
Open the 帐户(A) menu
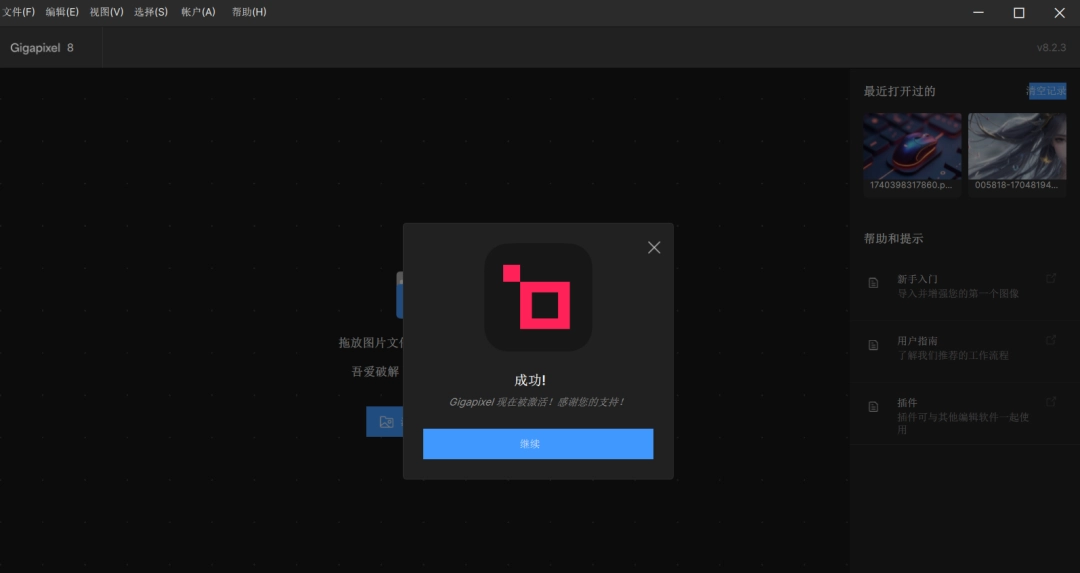pyautogui.click(x=198, y=12)
